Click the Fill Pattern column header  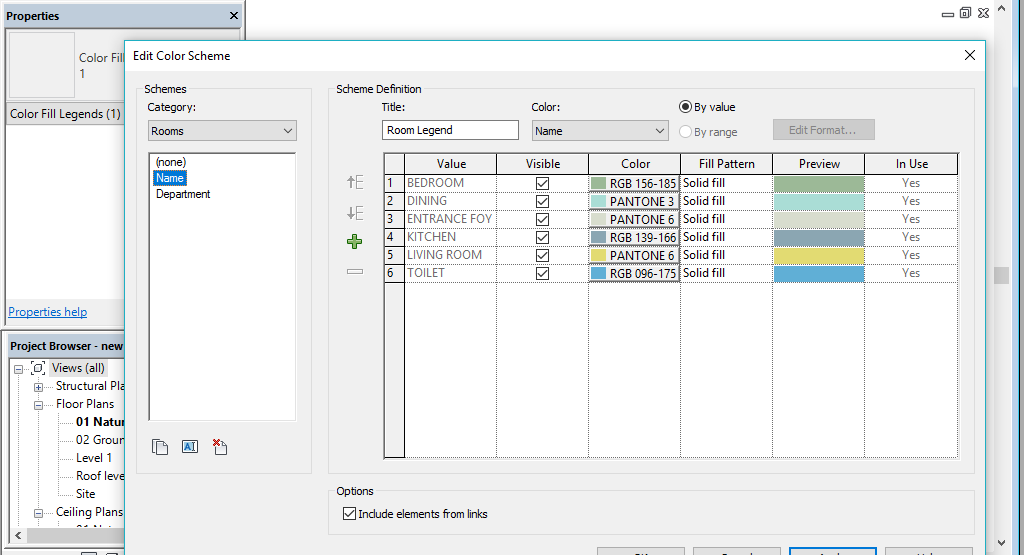point(726,163)
